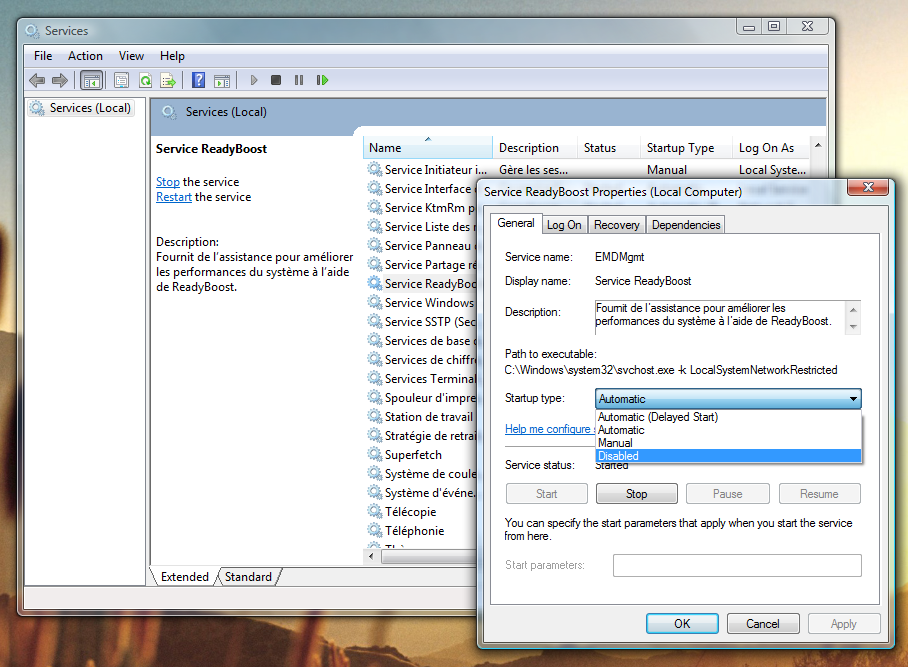Select the 'Services Terminal' row
This screenshot has height=667, width=908.
422,379
